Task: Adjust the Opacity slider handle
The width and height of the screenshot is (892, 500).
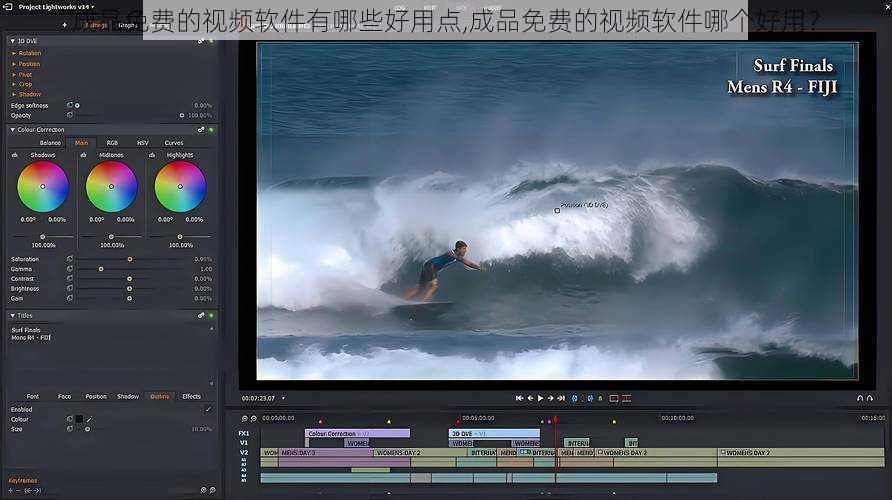Action: pyautogui.click(x=182, y=115)
